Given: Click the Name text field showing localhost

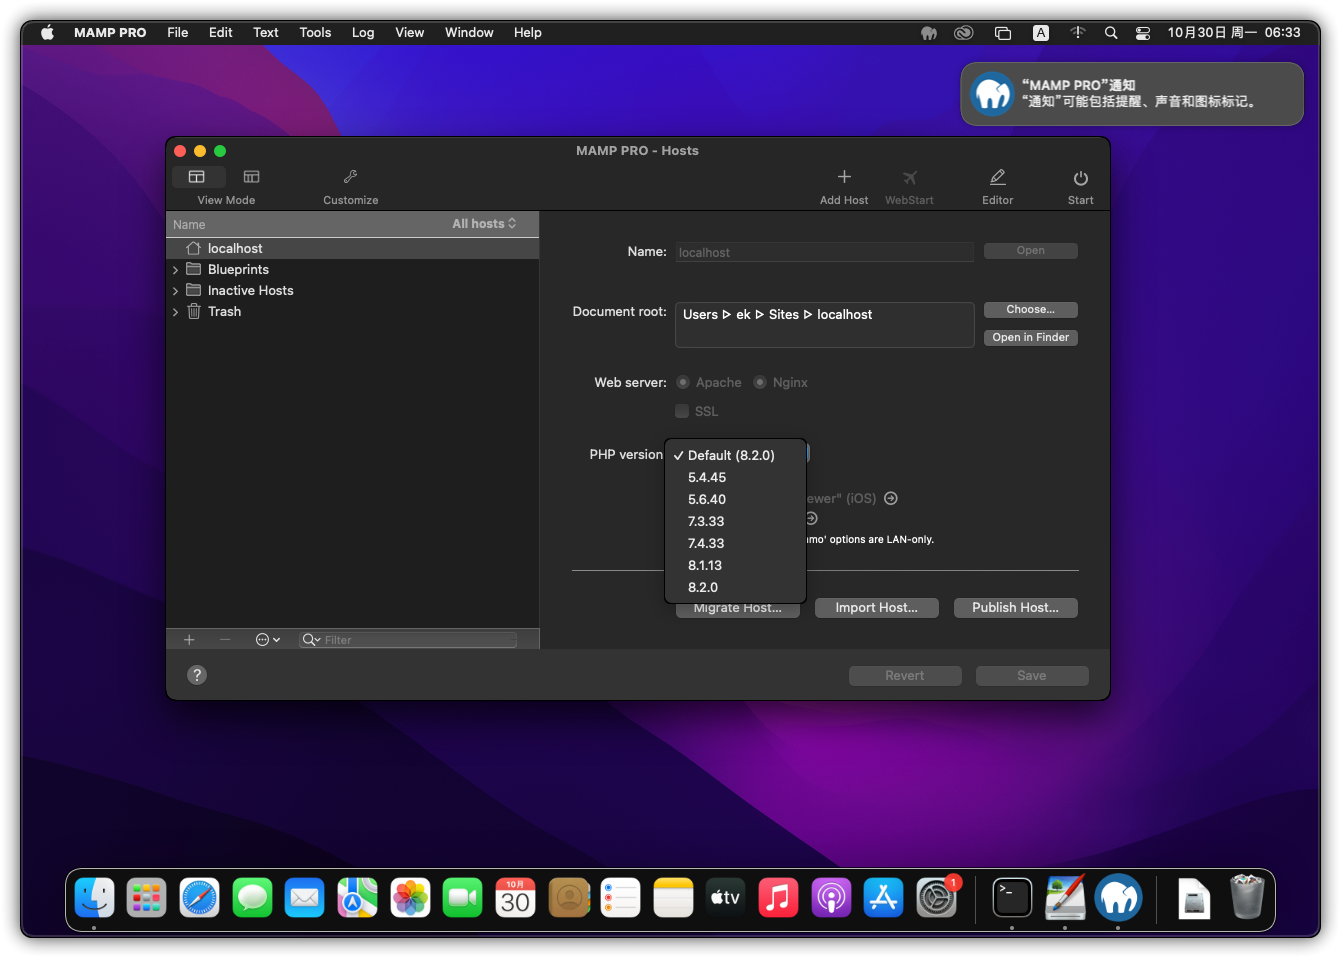Looking at the screenshot, I should click(824, 252).
